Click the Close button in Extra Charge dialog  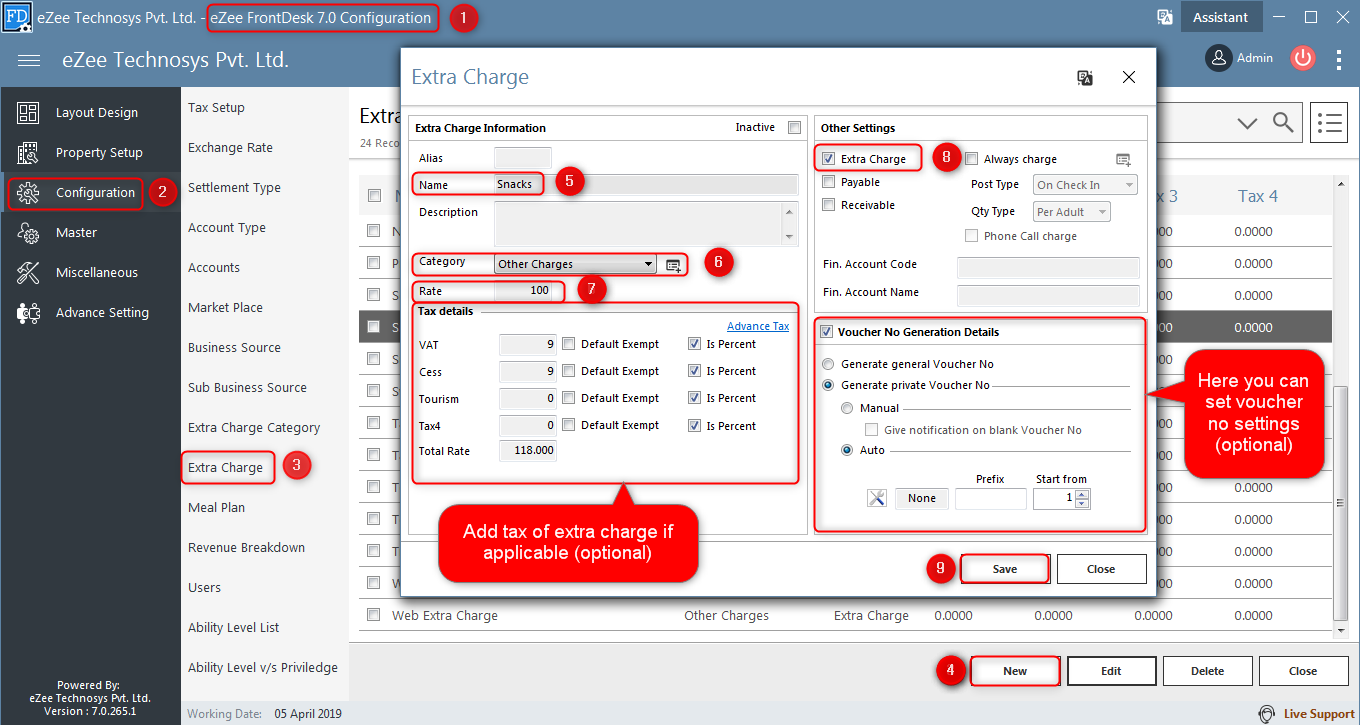click(1101, 569)
